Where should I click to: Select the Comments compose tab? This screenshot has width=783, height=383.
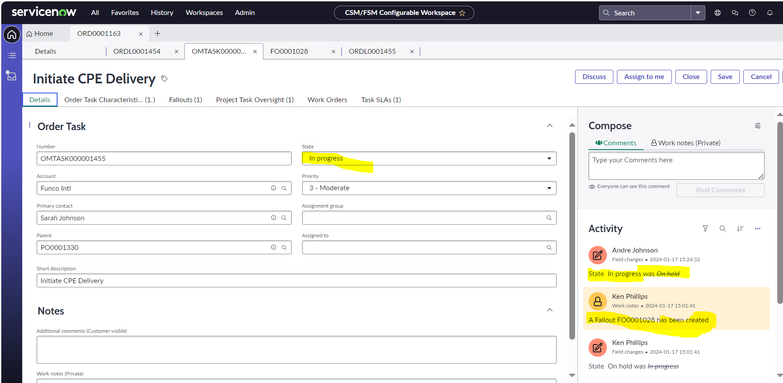tap(616, 143)
